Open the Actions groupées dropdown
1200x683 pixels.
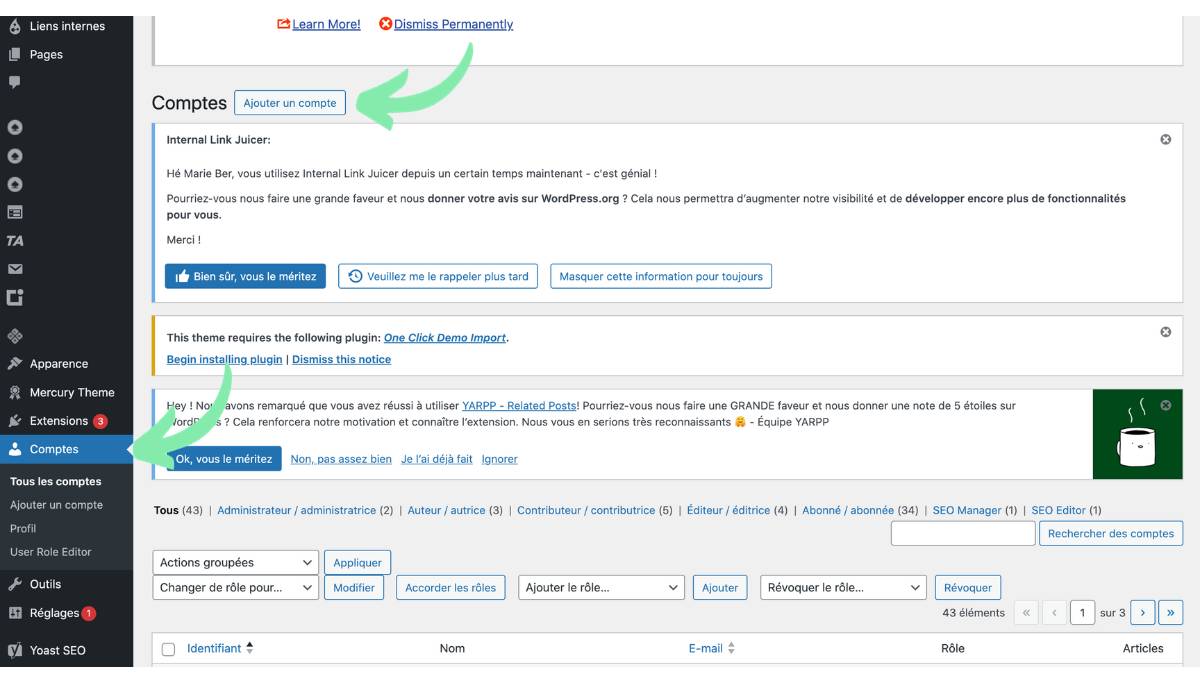point(237,562)
